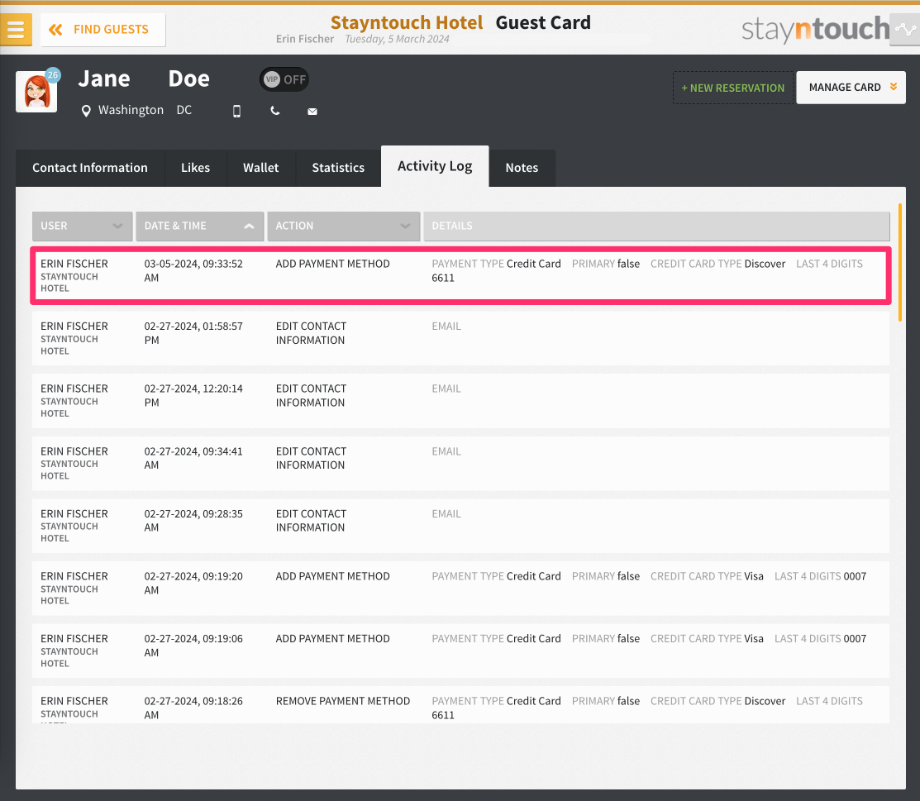Sort by the Date & Time column
The width and height of the screenshot is (920, 801).
click(199, 226)
